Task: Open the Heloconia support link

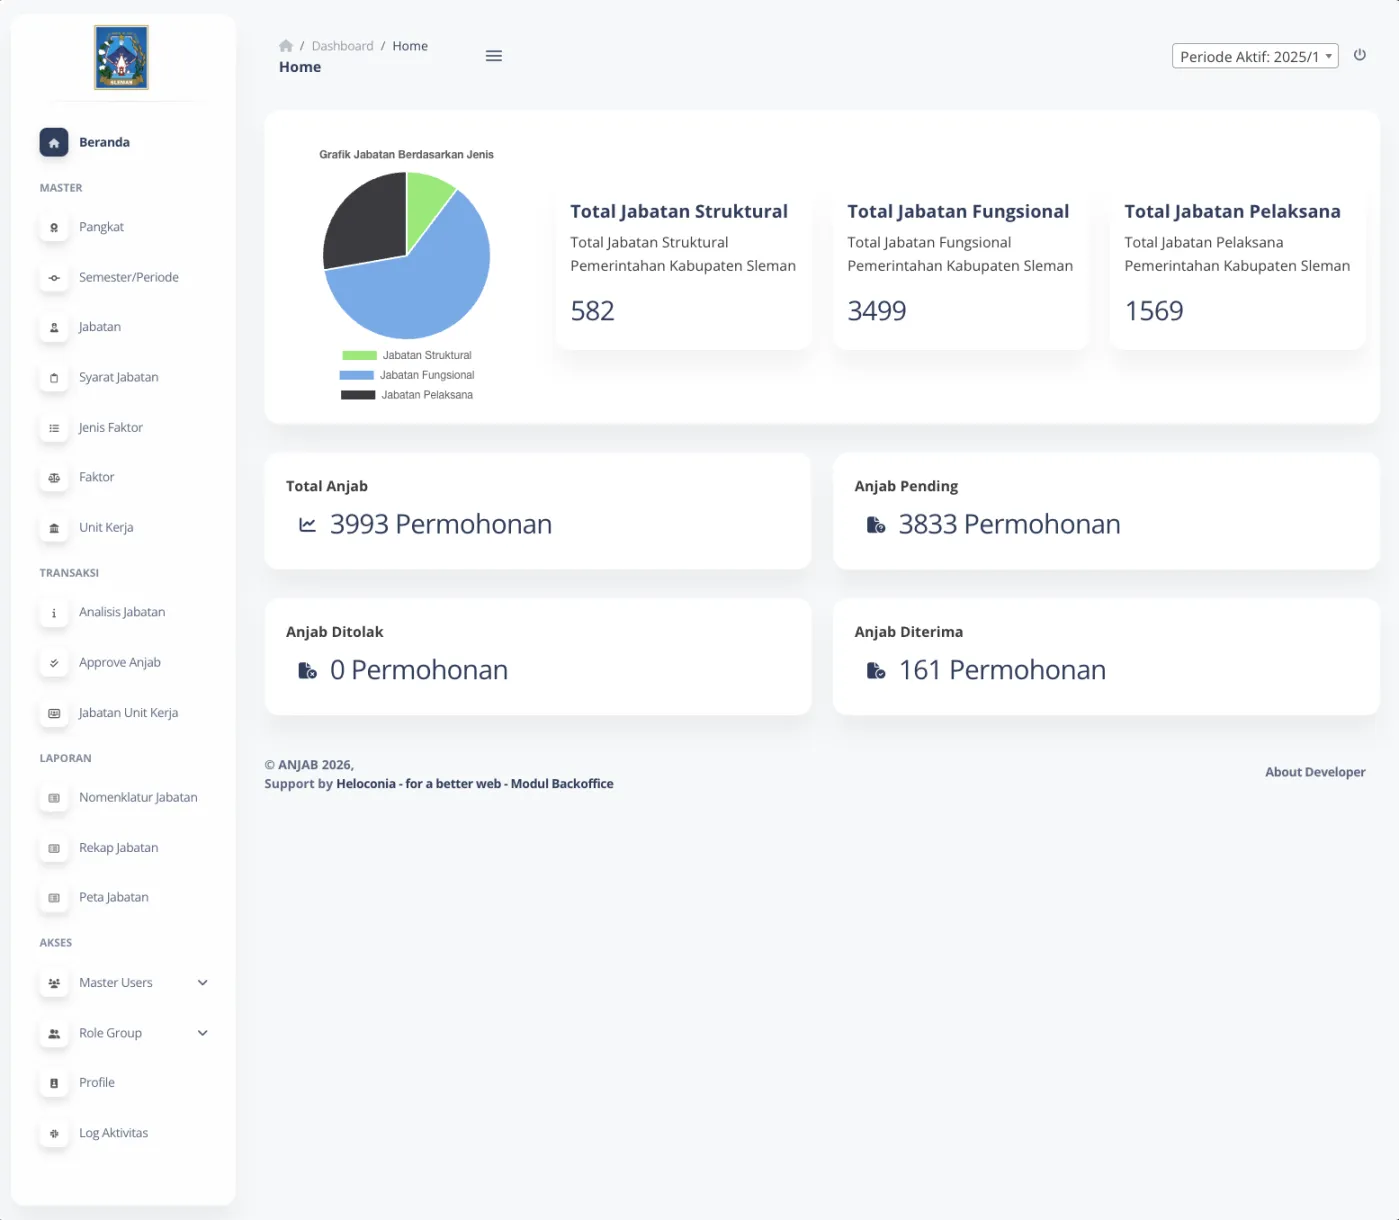Action: click(366, 784)
